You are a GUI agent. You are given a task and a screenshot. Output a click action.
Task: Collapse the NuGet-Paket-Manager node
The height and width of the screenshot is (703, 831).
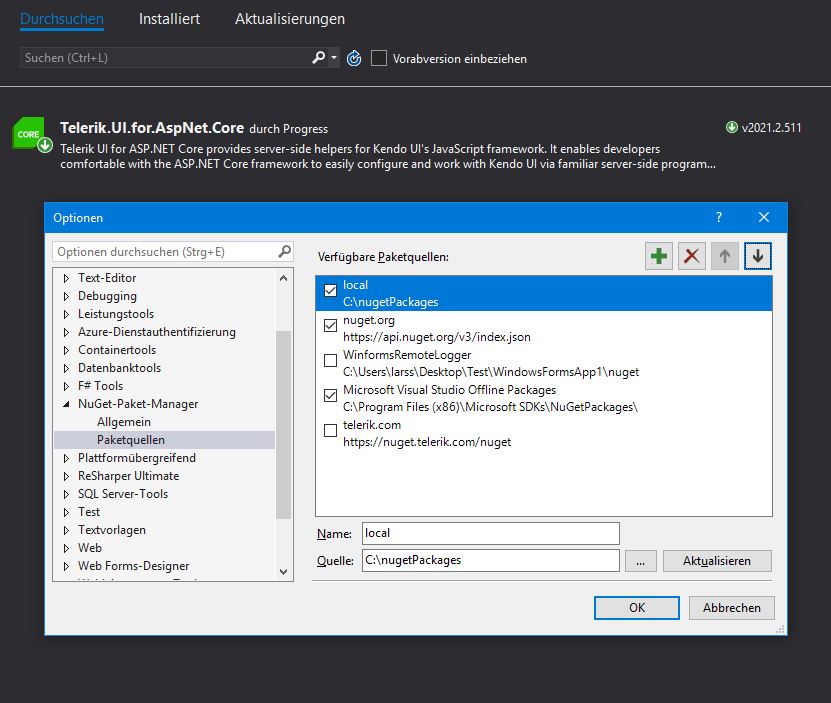point(66,404)
